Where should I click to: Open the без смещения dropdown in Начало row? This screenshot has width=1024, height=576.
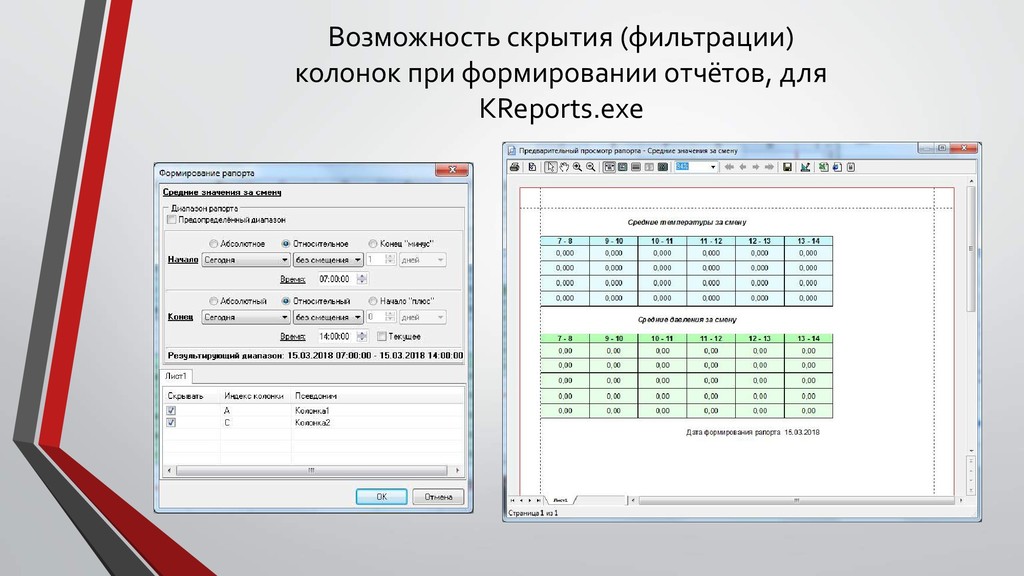pyautogui.click(x=328, y=260)
